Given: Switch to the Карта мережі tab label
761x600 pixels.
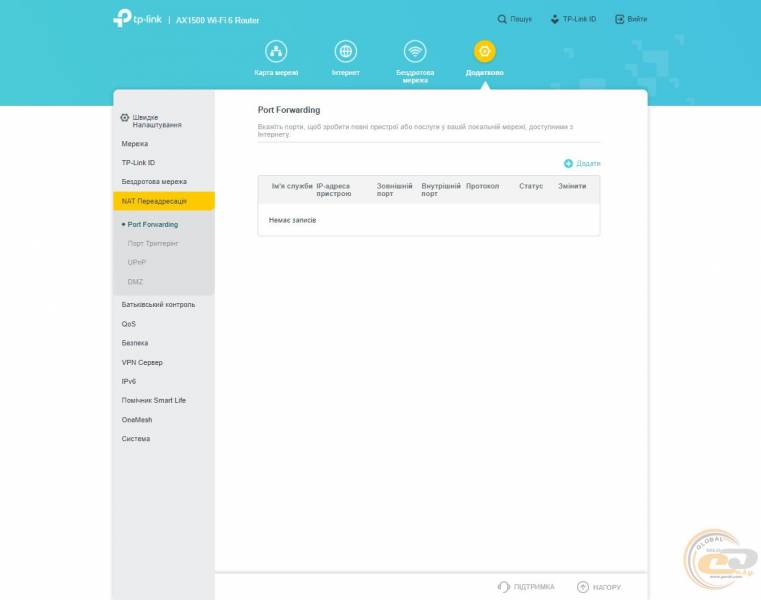Looking at the screenshot, I should [x=276, y=72].
